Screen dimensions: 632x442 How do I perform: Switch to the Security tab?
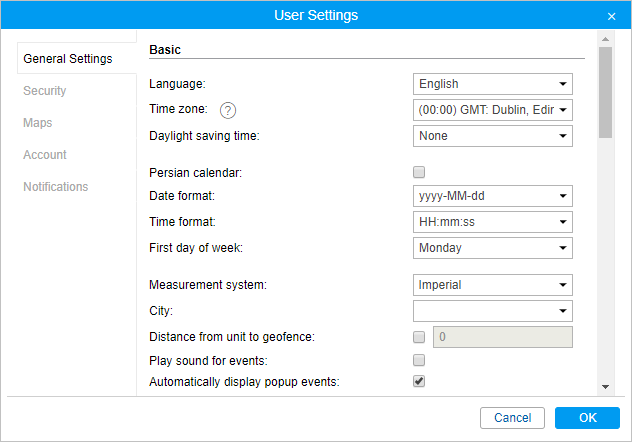[x=44, y=91]
